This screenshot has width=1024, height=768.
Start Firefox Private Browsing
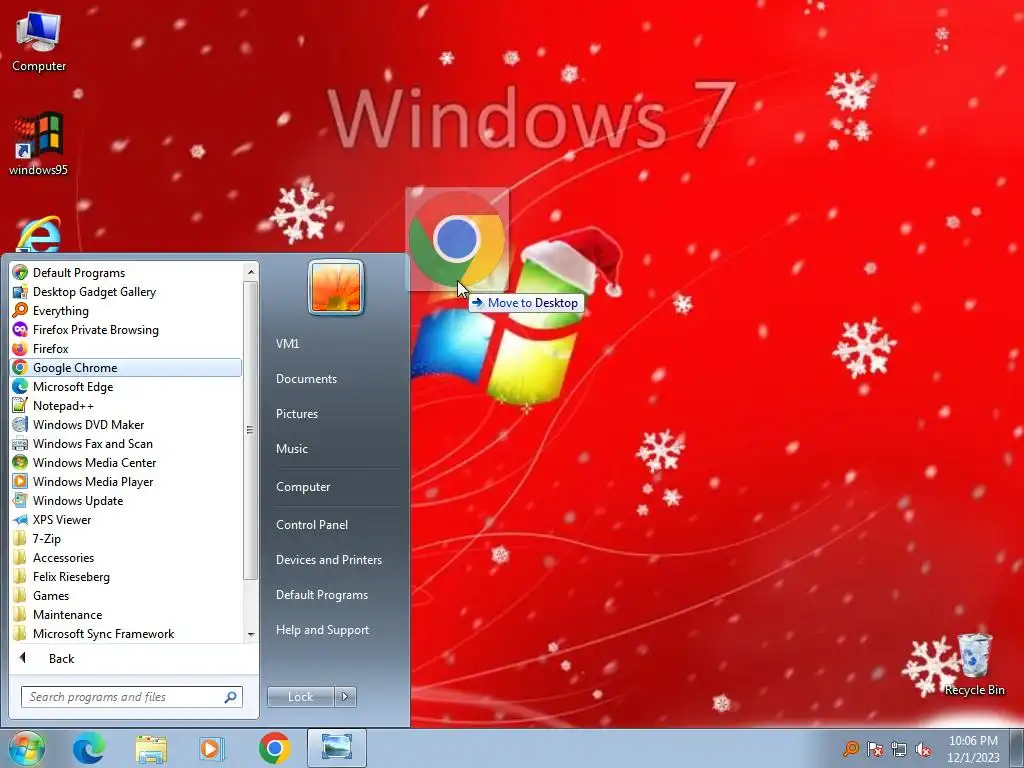tap(126, 330)
